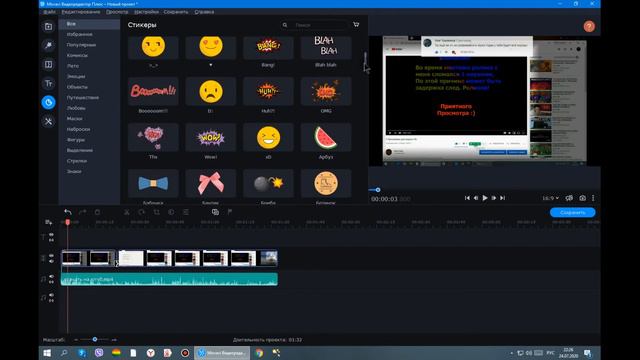This screenshot has height=360, width=640.
Task: Toggle link icon on first audio track
Action: (x=51, y=282)
